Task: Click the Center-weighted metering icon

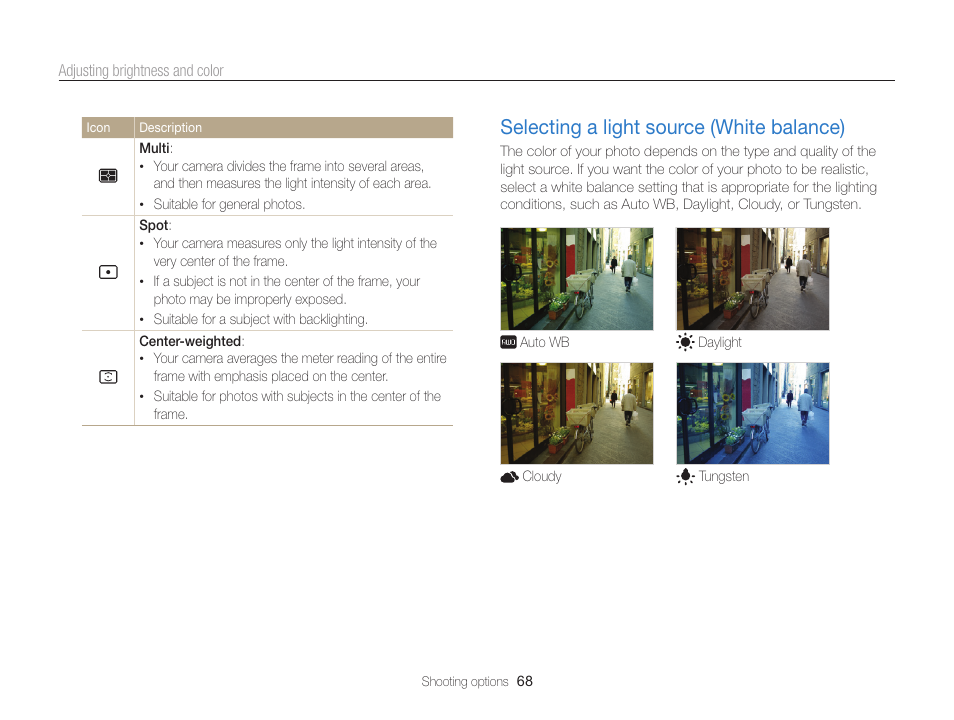Action: click(x=108, y=377)
